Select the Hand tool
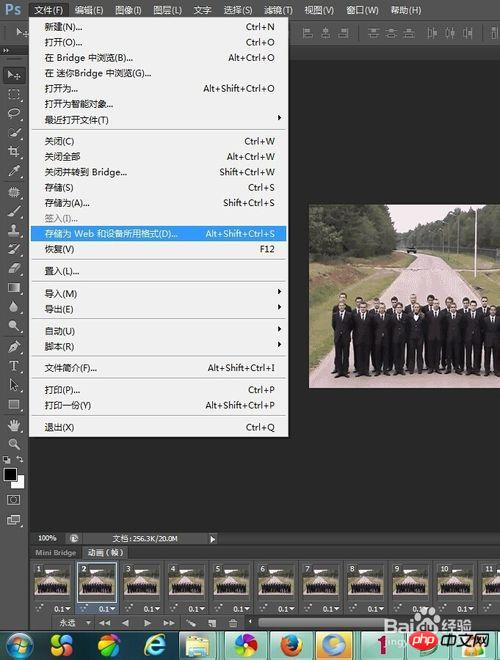The image size is (500, 660). [x=14, y=425]
